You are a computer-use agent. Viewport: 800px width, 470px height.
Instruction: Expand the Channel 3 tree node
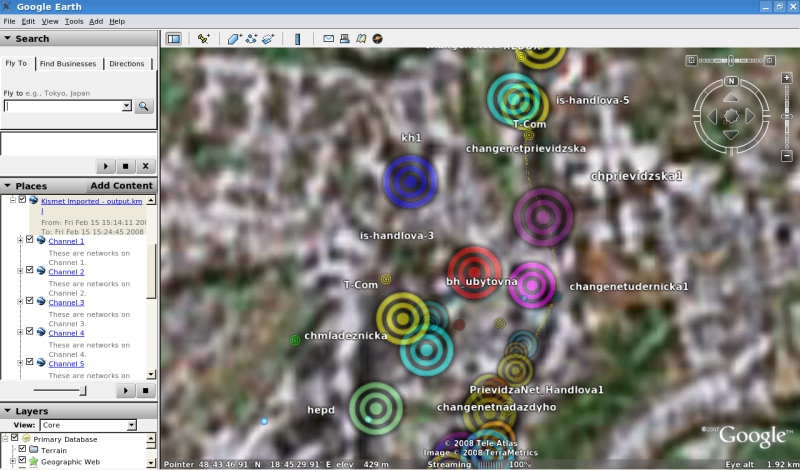pos(20,302)
